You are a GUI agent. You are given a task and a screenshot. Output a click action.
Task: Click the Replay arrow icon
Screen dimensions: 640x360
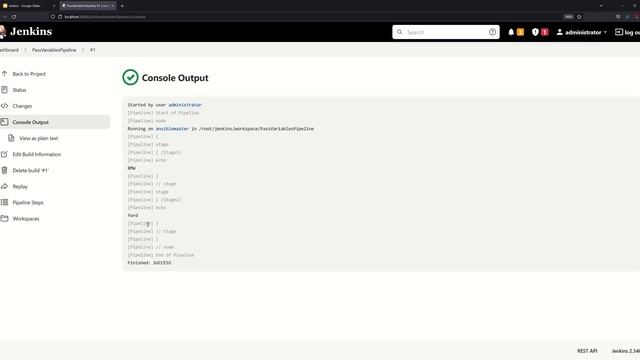4,186
